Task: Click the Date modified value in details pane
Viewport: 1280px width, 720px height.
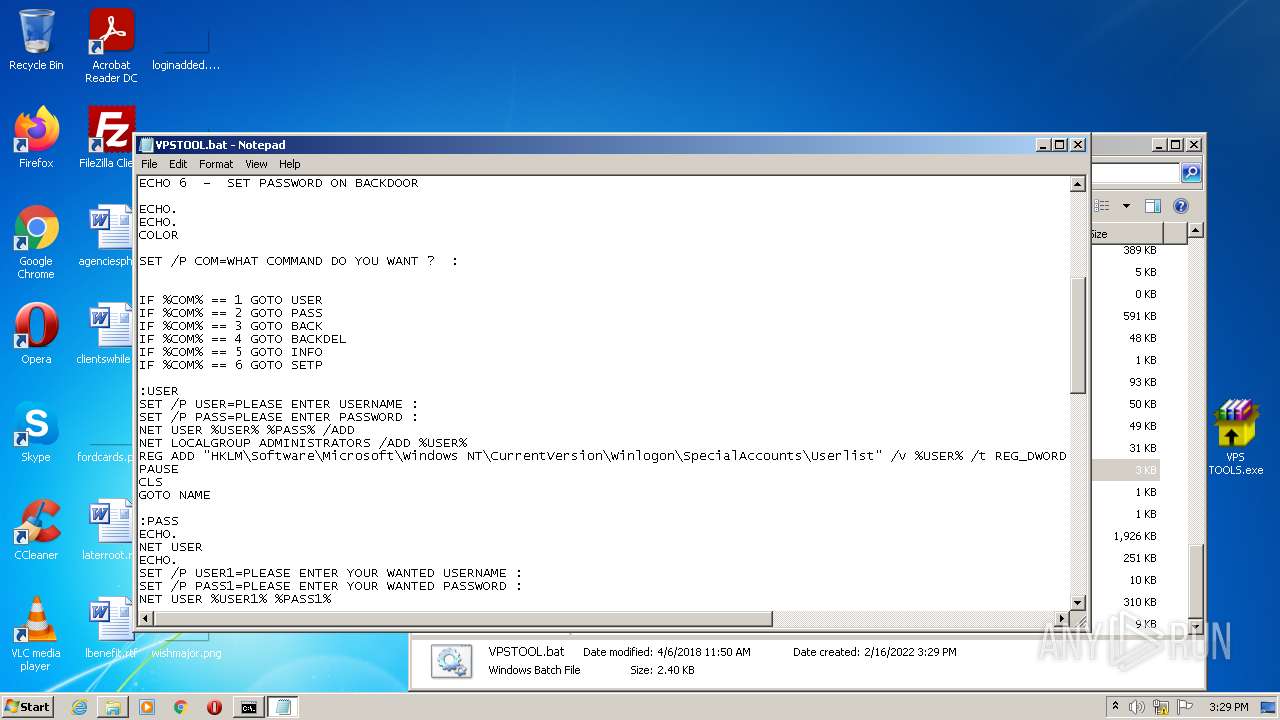Action: [x=704, y=652]
